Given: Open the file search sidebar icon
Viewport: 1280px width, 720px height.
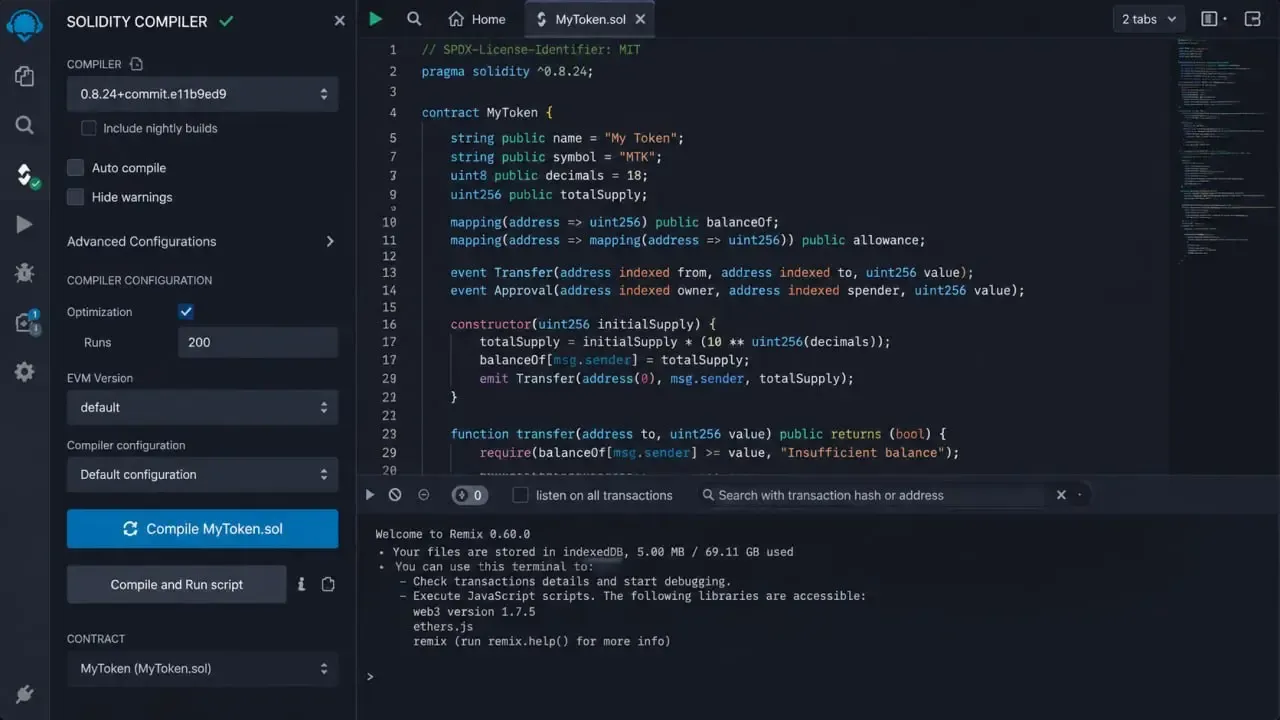Looking at the screenshot, I should coord(25,125).
